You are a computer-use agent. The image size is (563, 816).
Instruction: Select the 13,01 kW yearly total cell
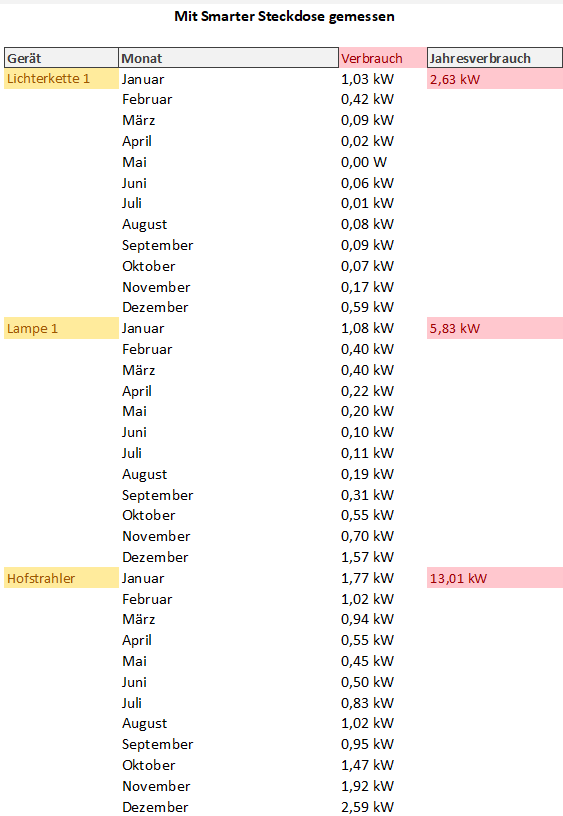pyautogui.click(x=495, y=578)
